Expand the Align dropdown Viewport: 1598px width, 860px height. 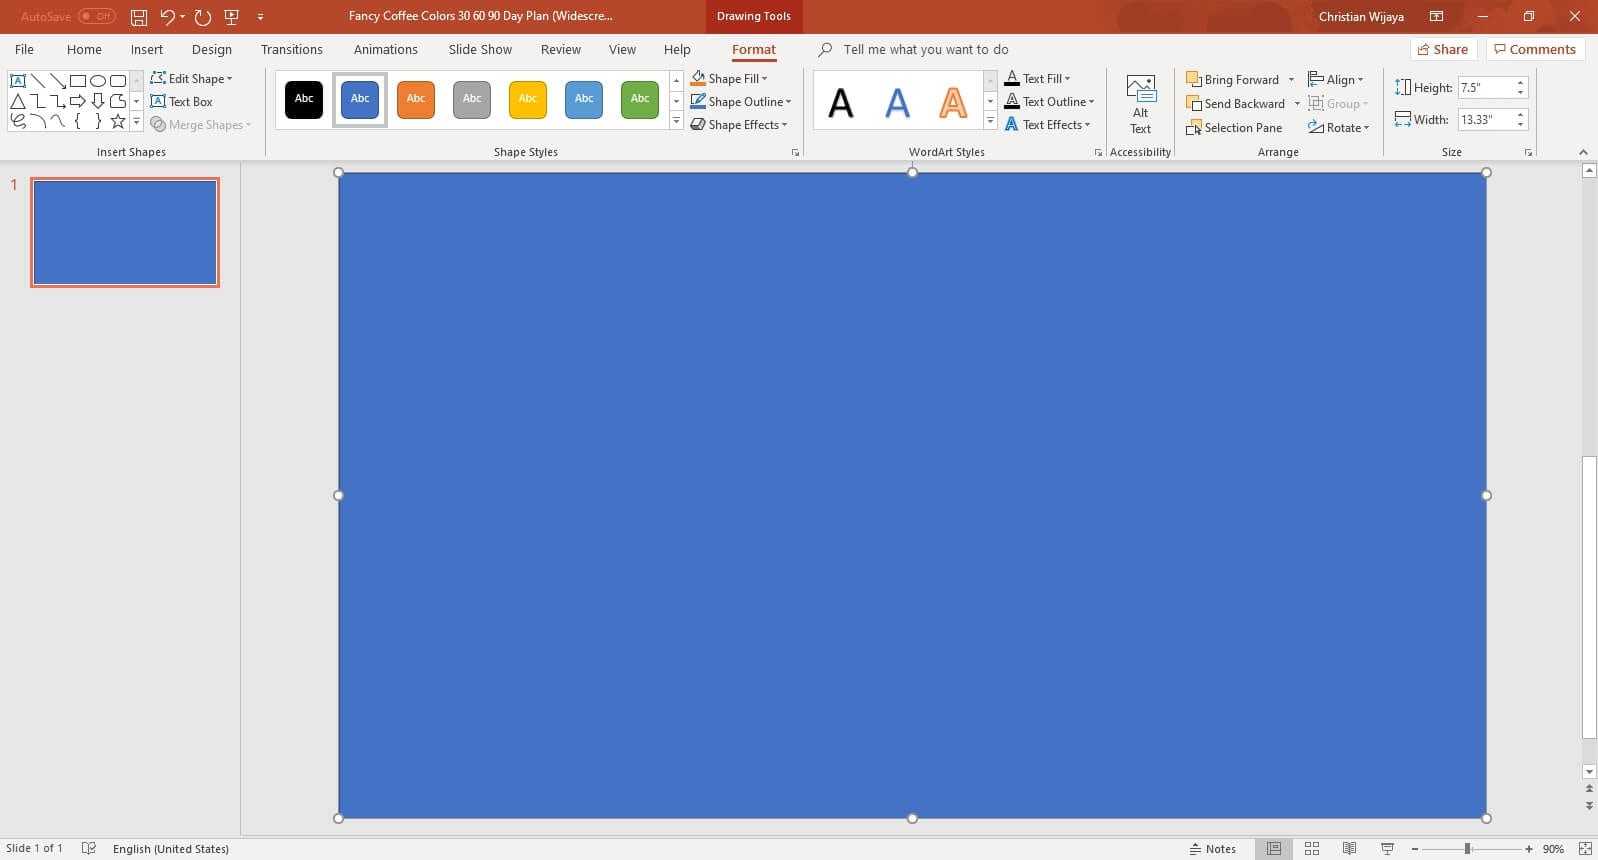tap(1336, 80)
